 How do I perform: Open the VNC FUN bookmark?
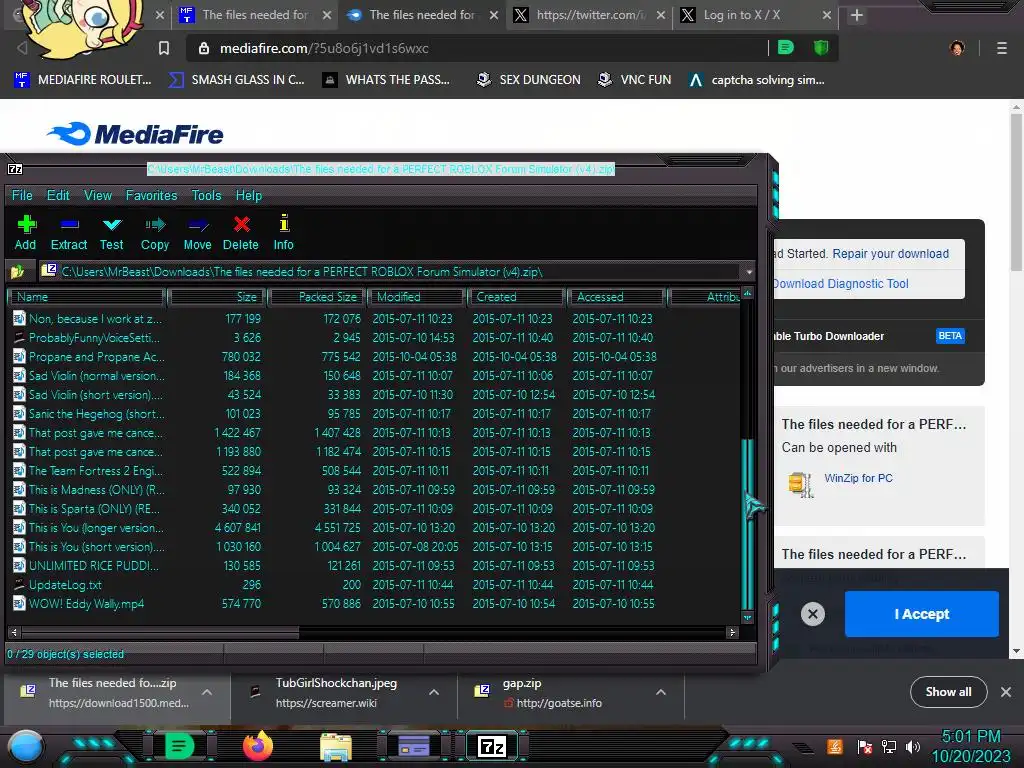click(635, 80)
